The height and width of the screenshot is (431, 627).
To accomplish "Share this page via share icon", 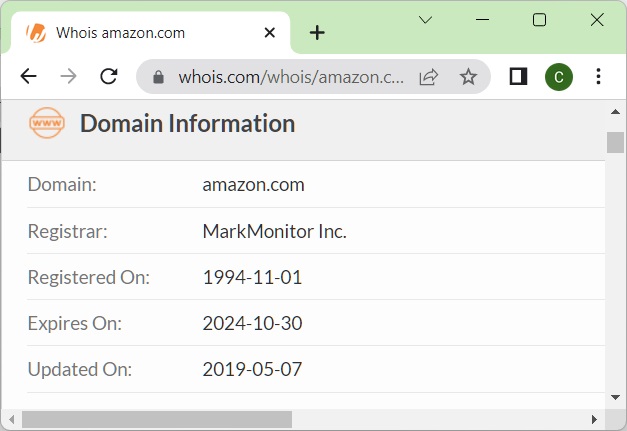I will 428,77.
